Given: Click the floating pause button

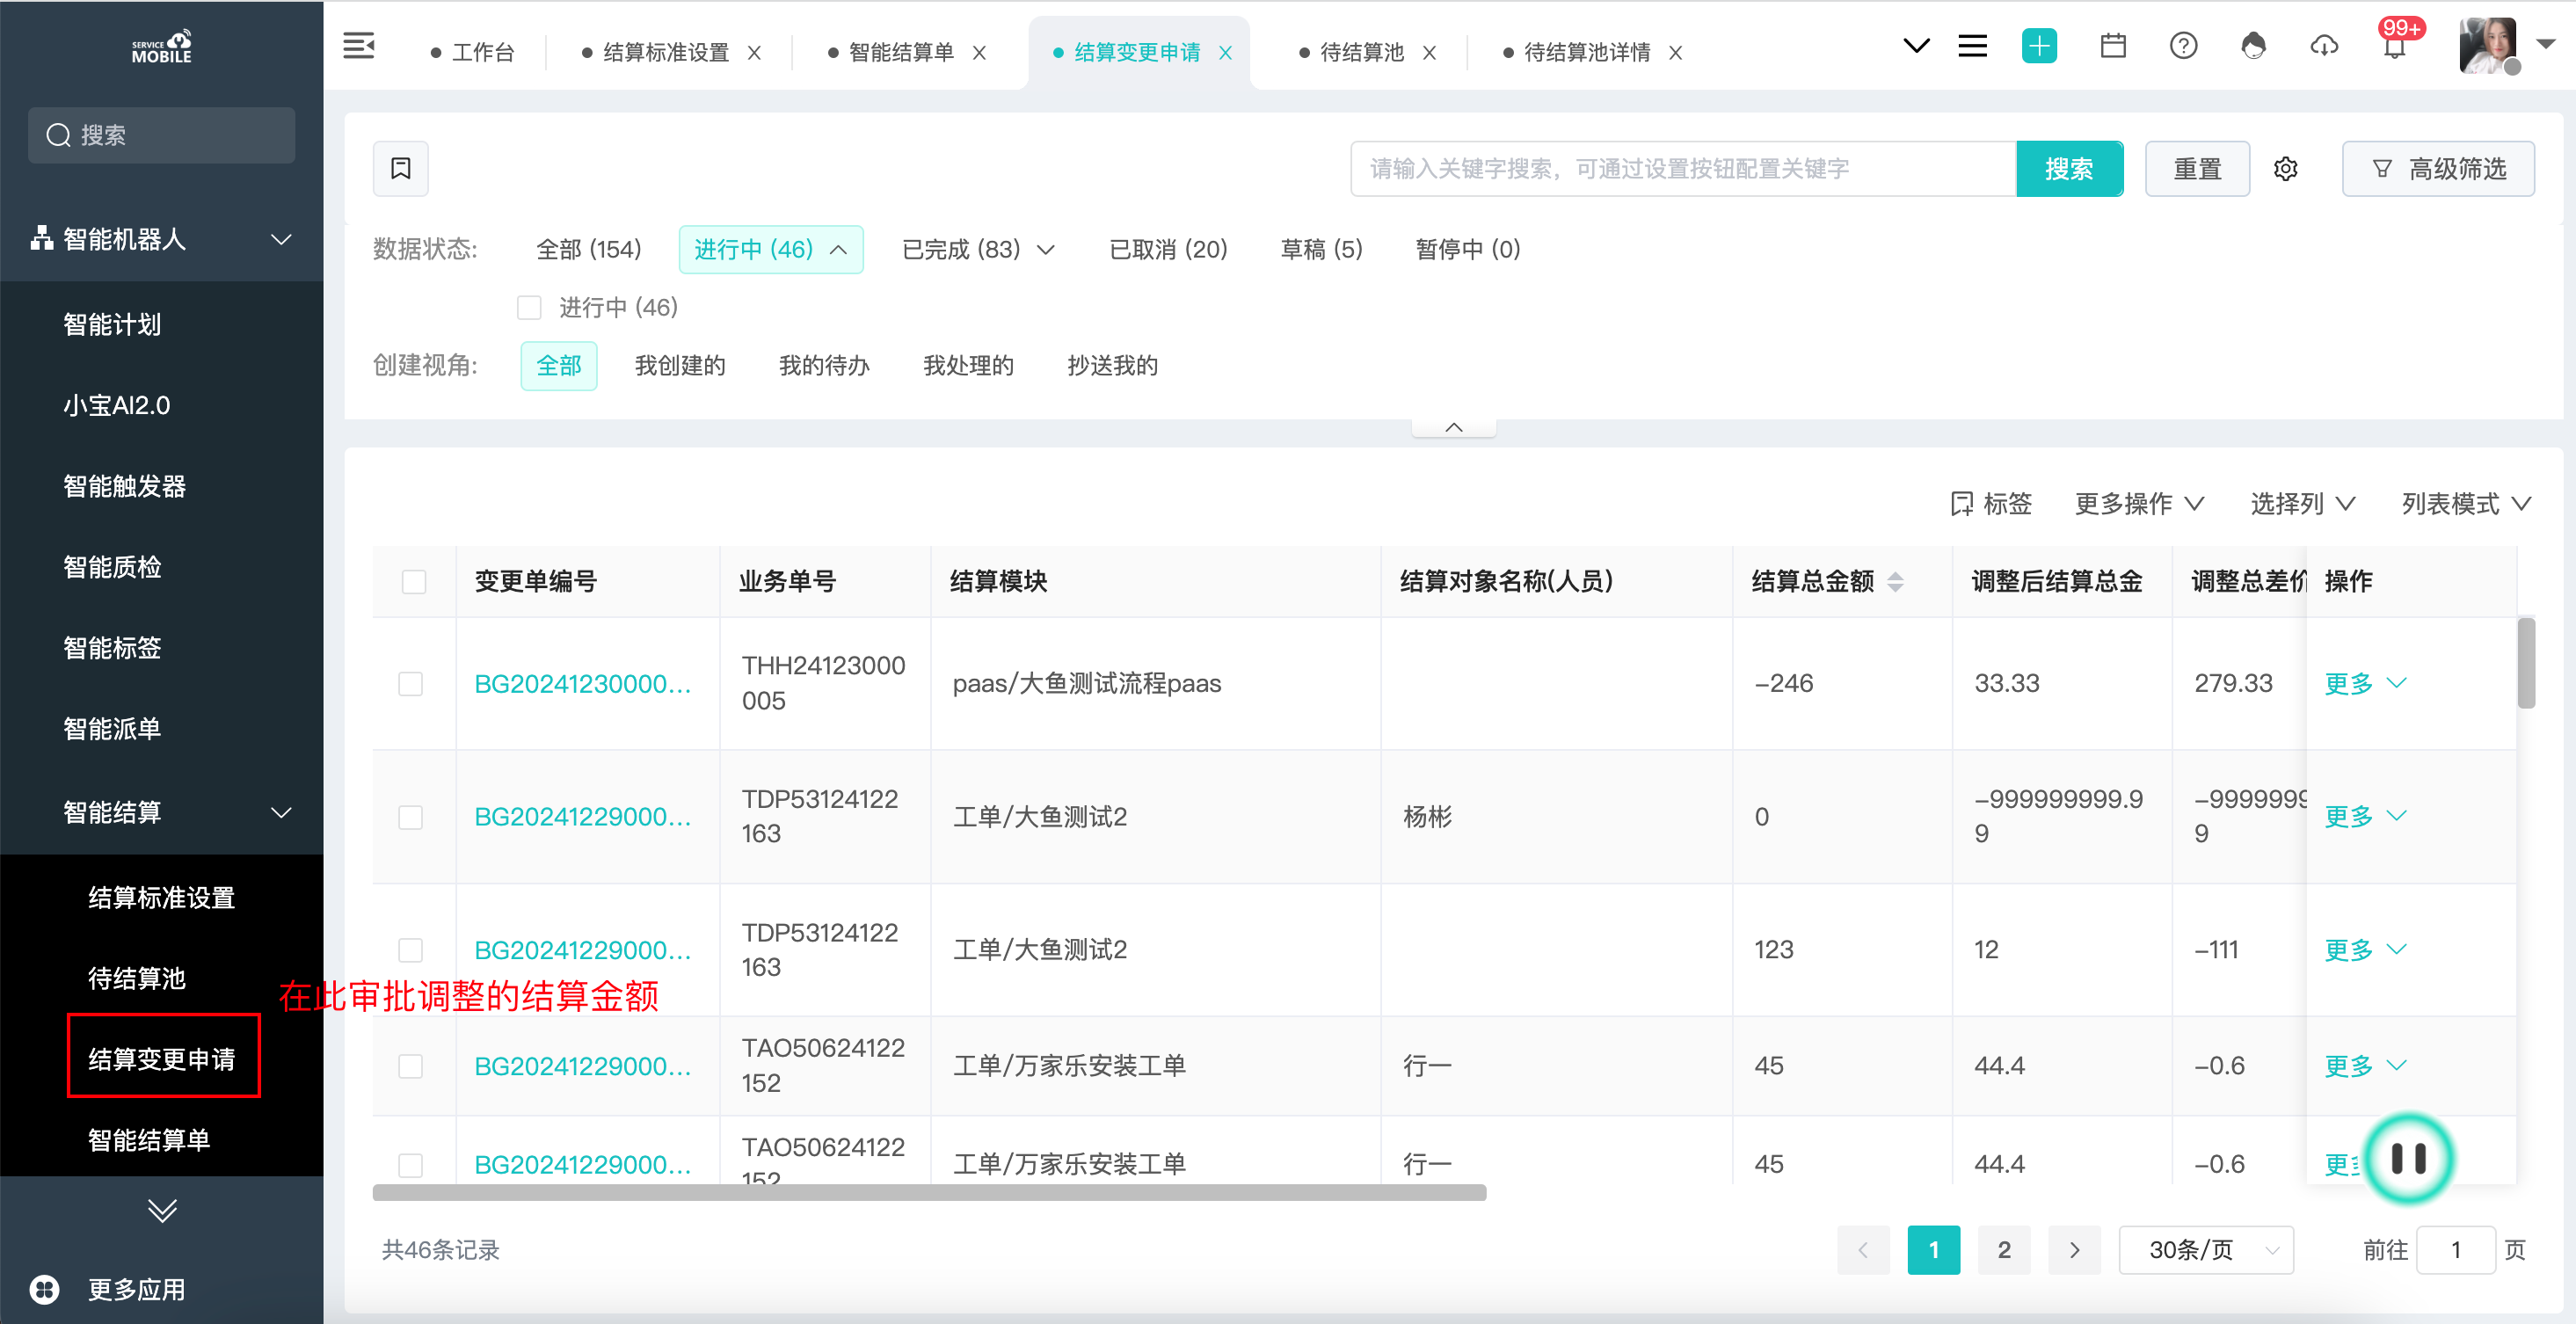Looking at the screenshot, I should tap(2408, 1158).
